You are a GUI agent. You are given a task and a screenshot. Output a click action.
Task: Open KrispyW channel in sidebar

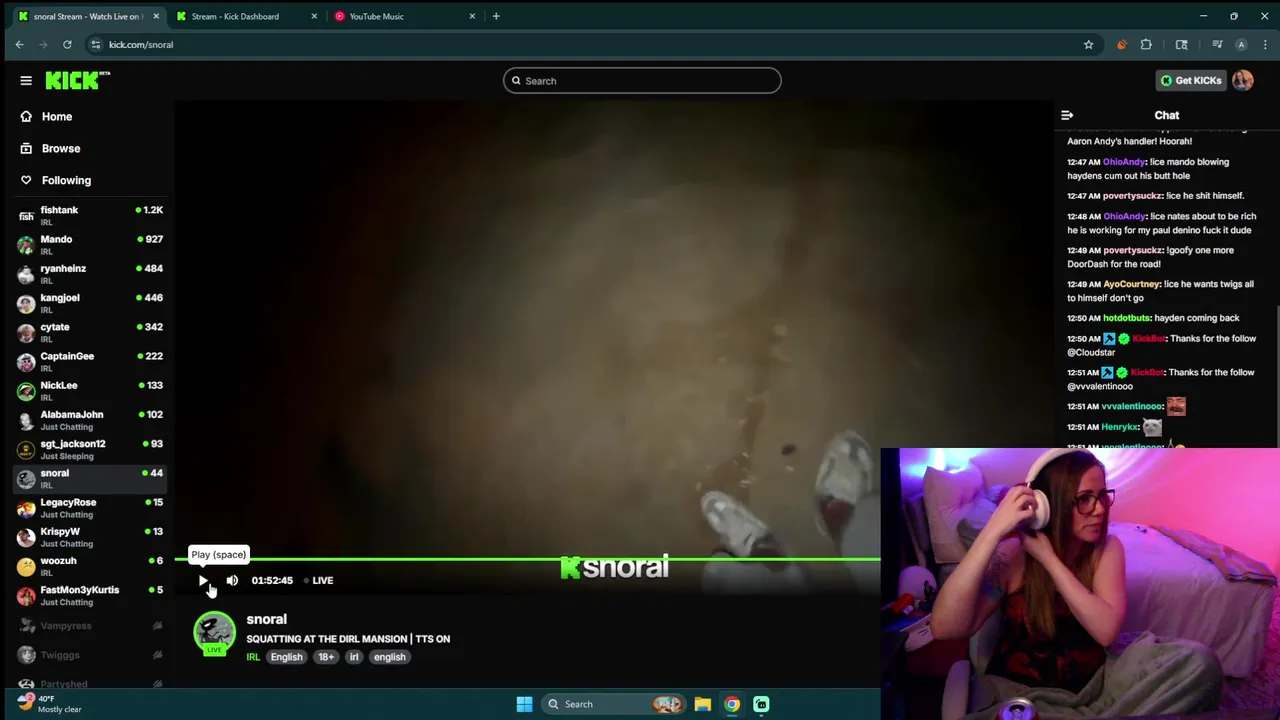pyautogui.click(x=90, y=536)
